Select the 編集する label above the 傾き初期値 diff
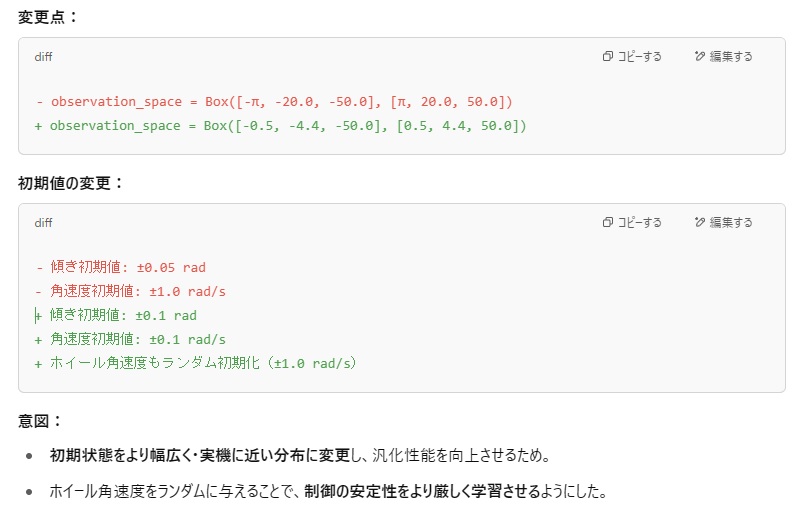808x520 pixels. (x=731, y=222)
